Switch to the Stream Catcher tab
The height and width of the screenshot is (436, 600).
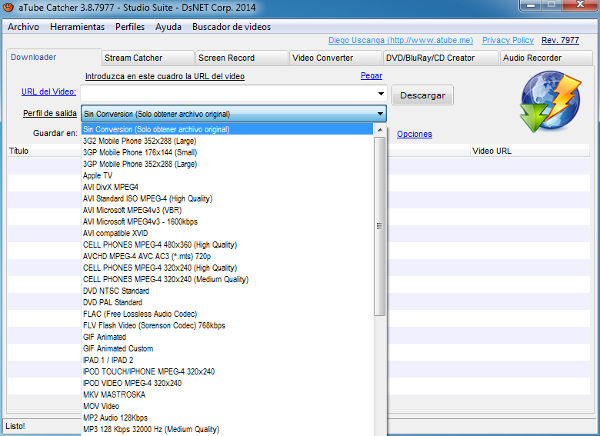point(133,58)
